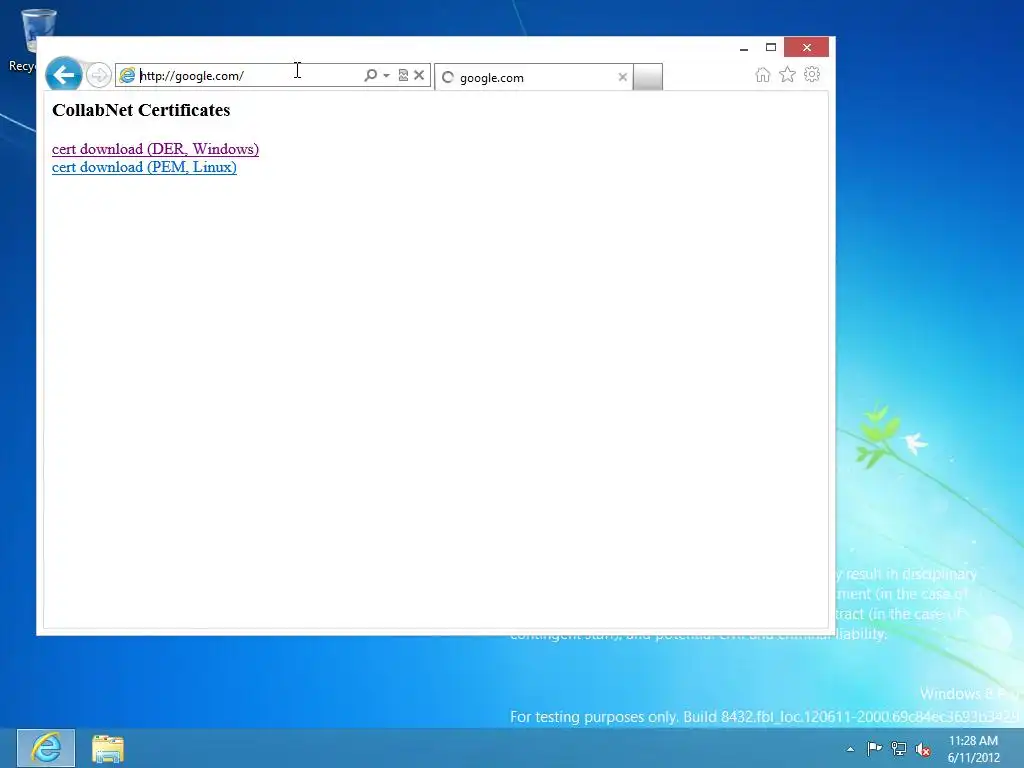The height and width of the screenshot is (768, 1024).
Task: Open the clock showing 11:28 AM
Action: [x=973, y=749]
